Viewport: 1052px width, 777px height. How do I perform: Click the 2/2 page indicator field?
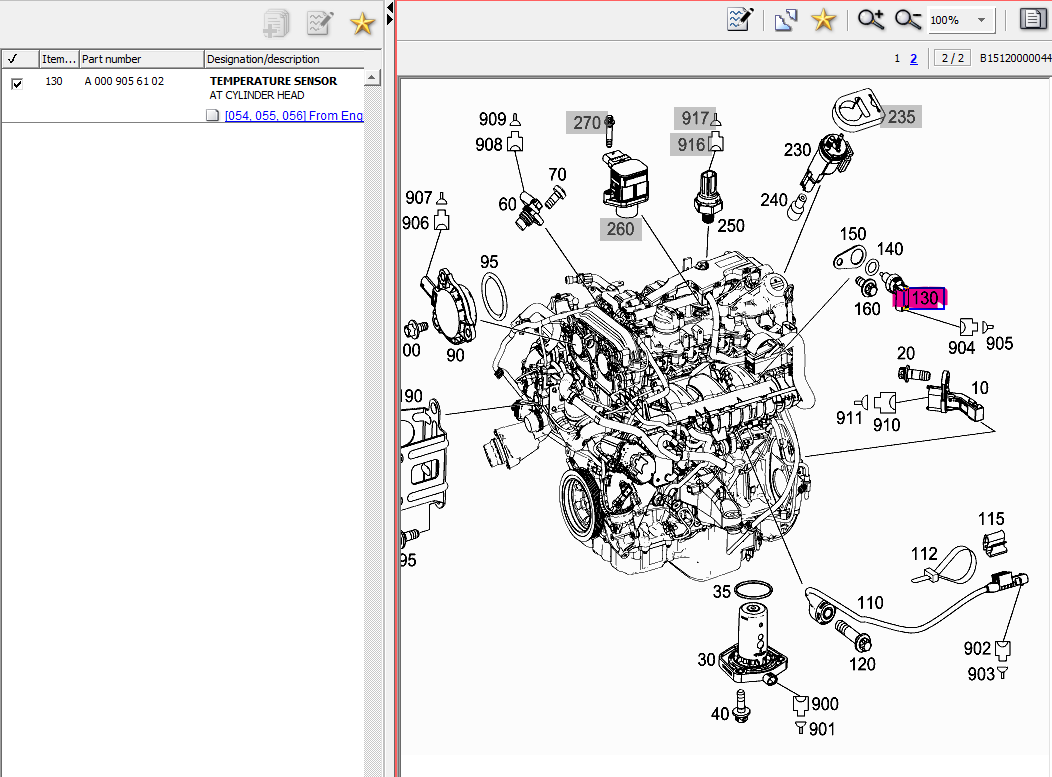[951, 58]
